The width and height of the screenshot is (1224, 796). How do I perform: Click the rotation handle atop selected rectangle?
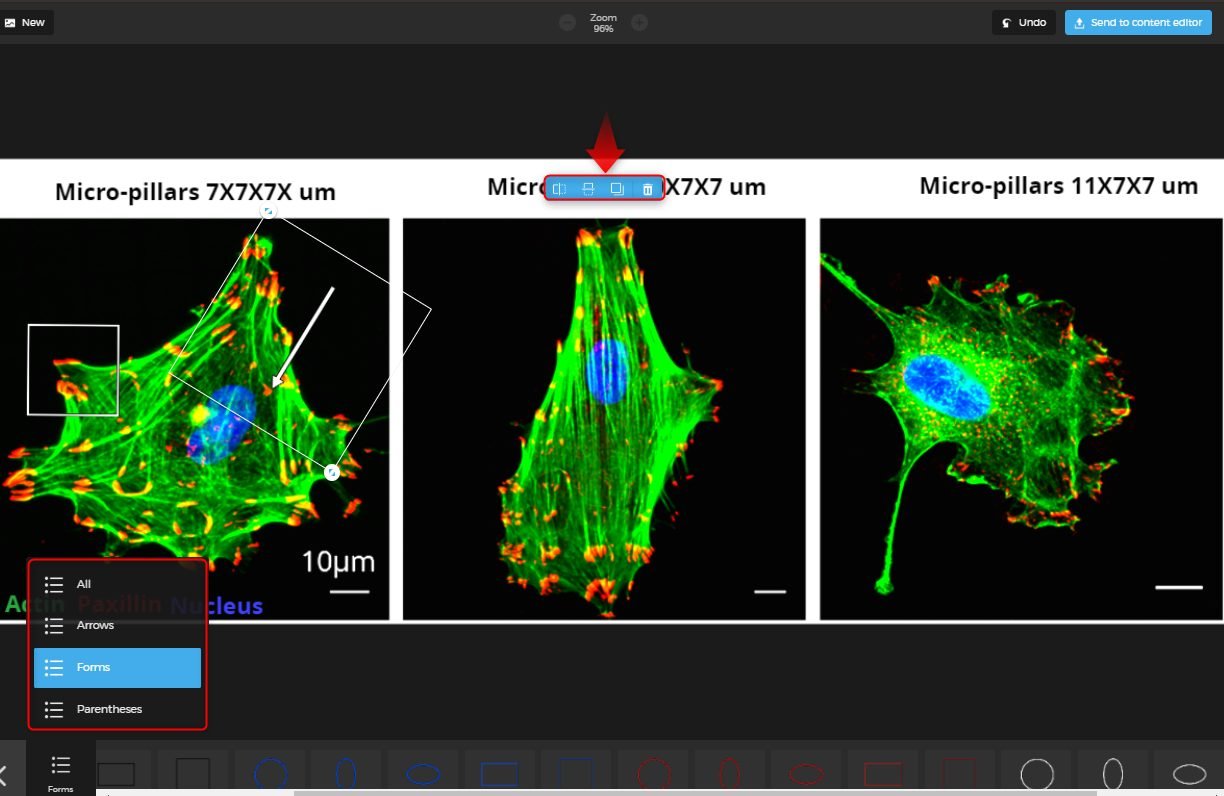[268, 212]
